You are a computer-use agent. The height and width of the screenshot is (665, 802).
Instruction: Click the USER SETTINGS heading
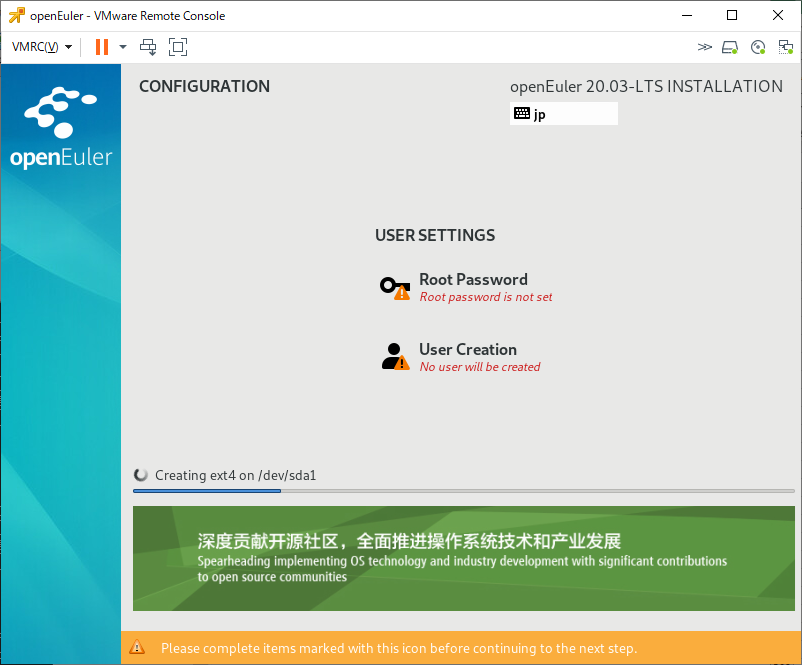coord(435,235)
